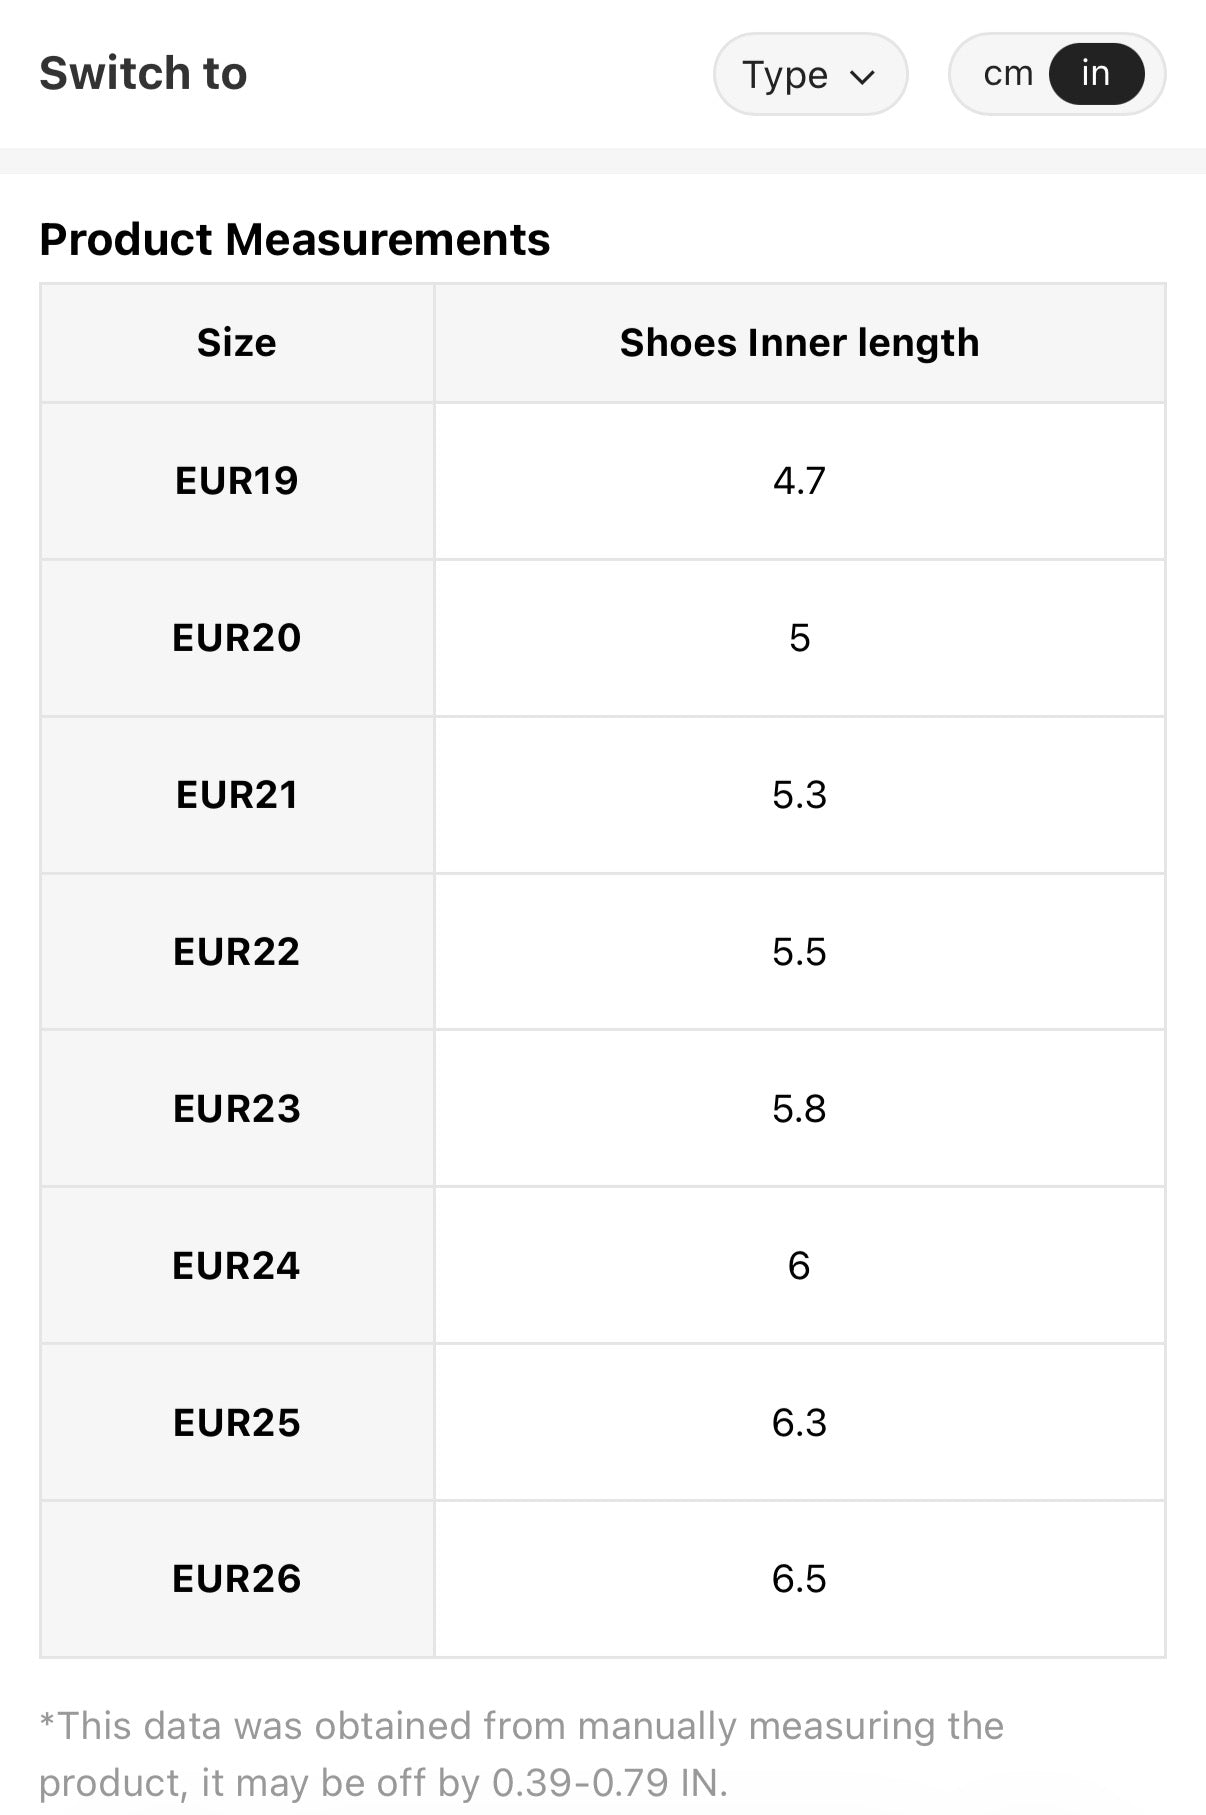Click the EUR25 size label
The height and width of the screenshot is (1815, 1206).
(x=236, y=1423)
